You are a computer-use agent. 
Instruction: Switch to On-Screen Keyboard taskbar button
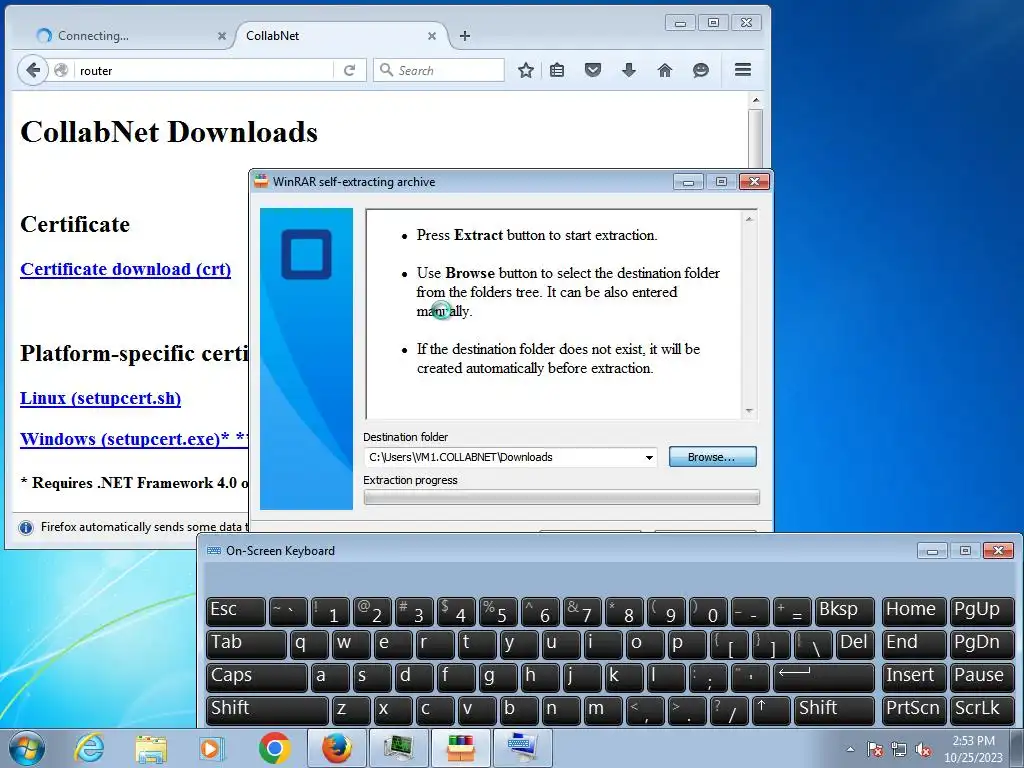[x=522, y=748]
